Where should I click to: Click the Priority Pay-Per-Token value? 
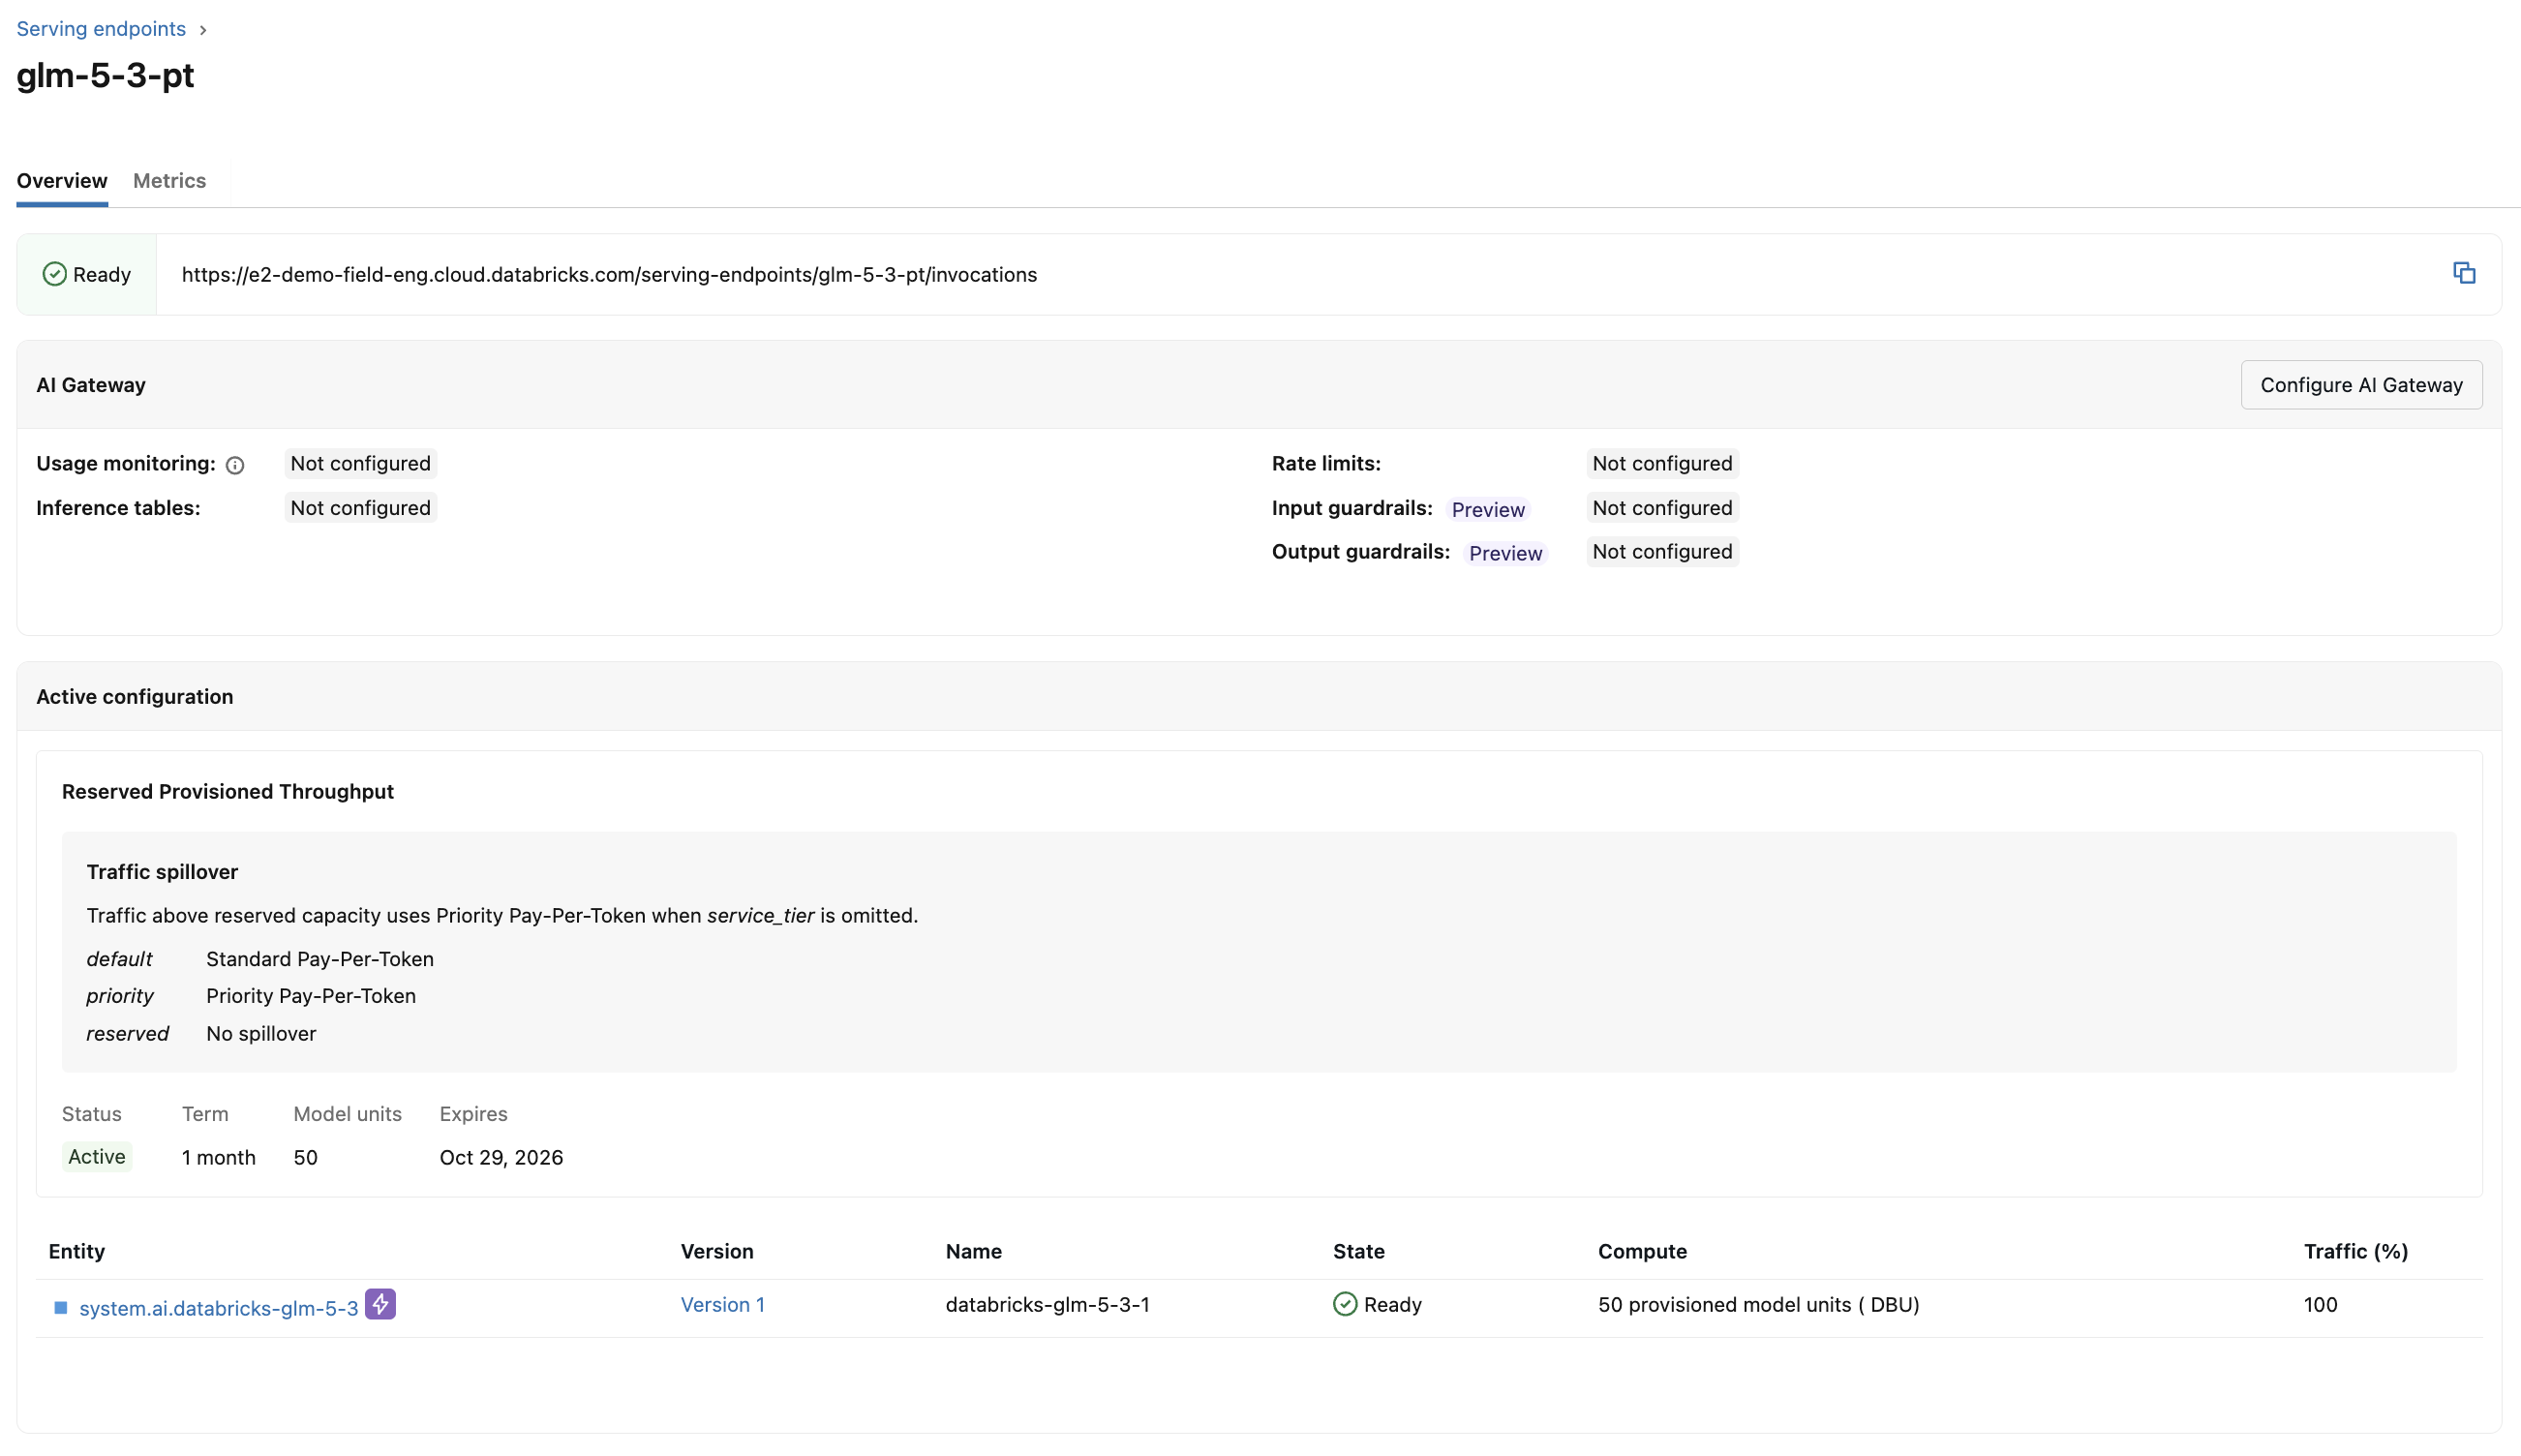(311, 996)
